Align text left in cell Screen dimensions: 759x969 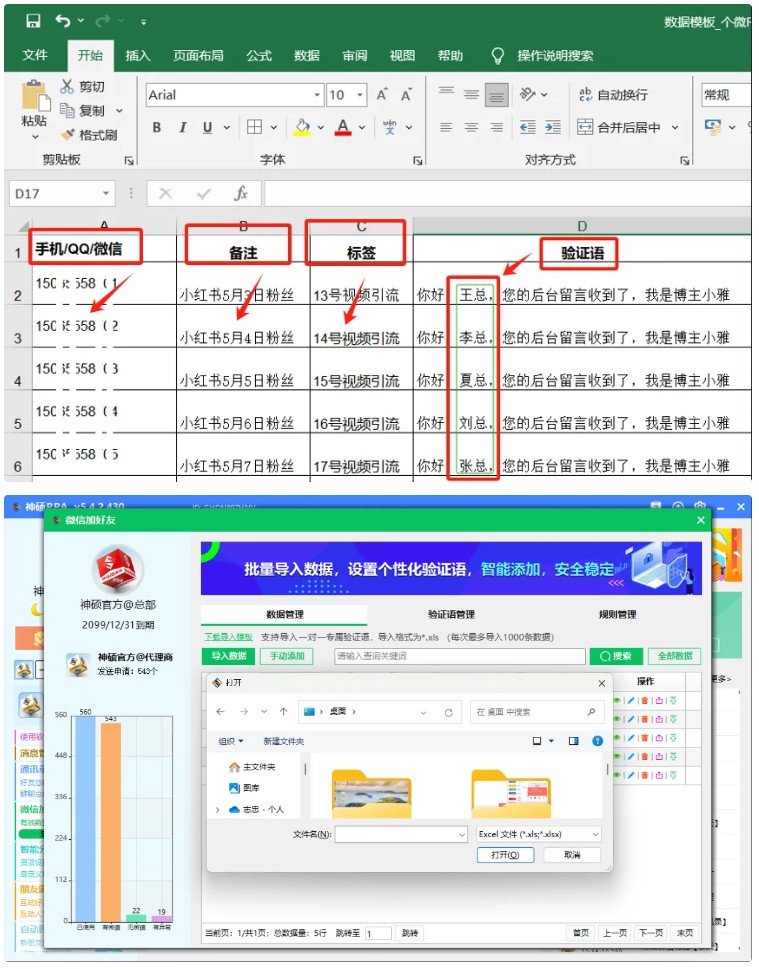click(x=446, y=127)
